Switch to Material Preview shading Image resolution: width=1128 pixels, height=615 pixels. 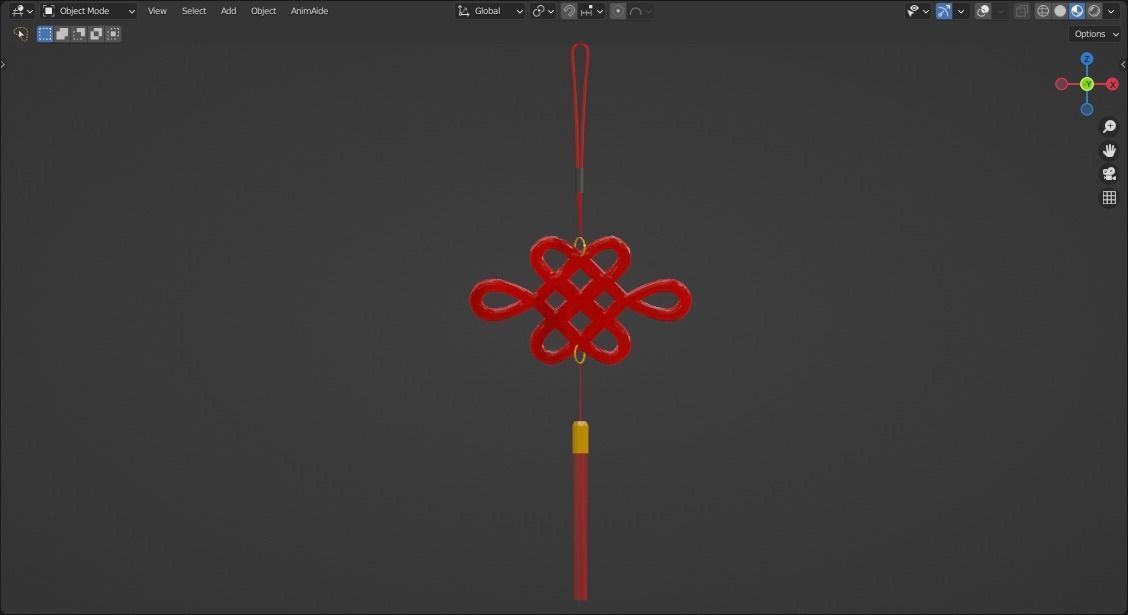point(1077,11)
